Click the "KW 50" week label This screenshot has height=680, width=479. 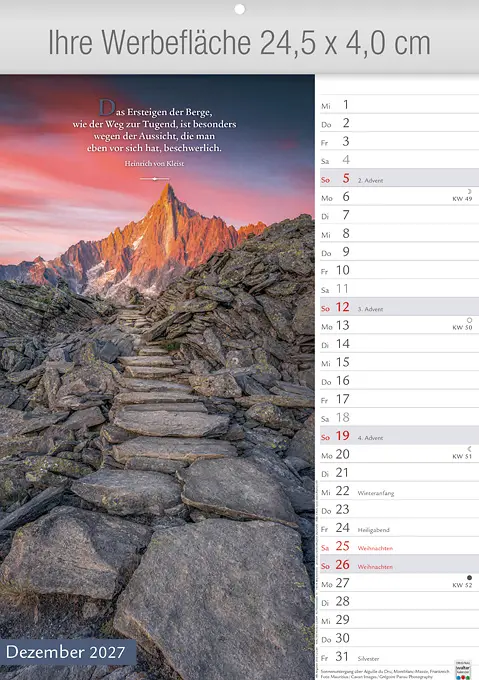pyautogui.click(x=462, y=327)
